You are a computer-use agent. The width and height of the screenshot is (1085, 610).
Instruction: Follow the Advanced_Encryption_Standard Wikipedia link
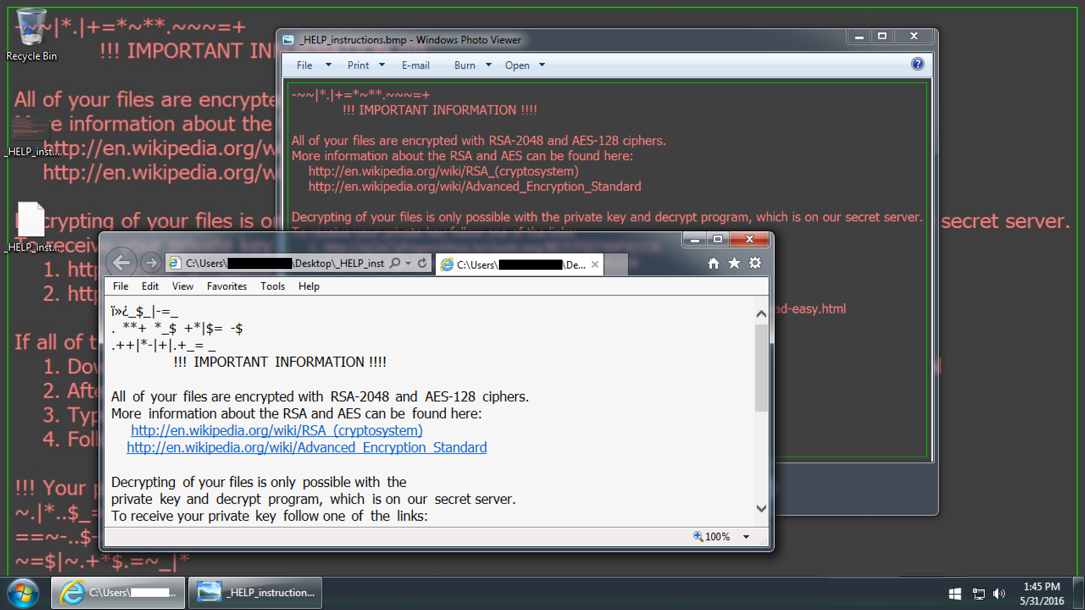[306, 448]
